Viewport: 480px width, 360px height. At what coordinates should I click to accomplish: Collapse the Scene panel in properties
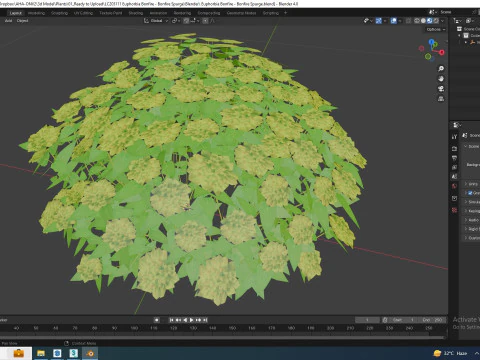466,146
